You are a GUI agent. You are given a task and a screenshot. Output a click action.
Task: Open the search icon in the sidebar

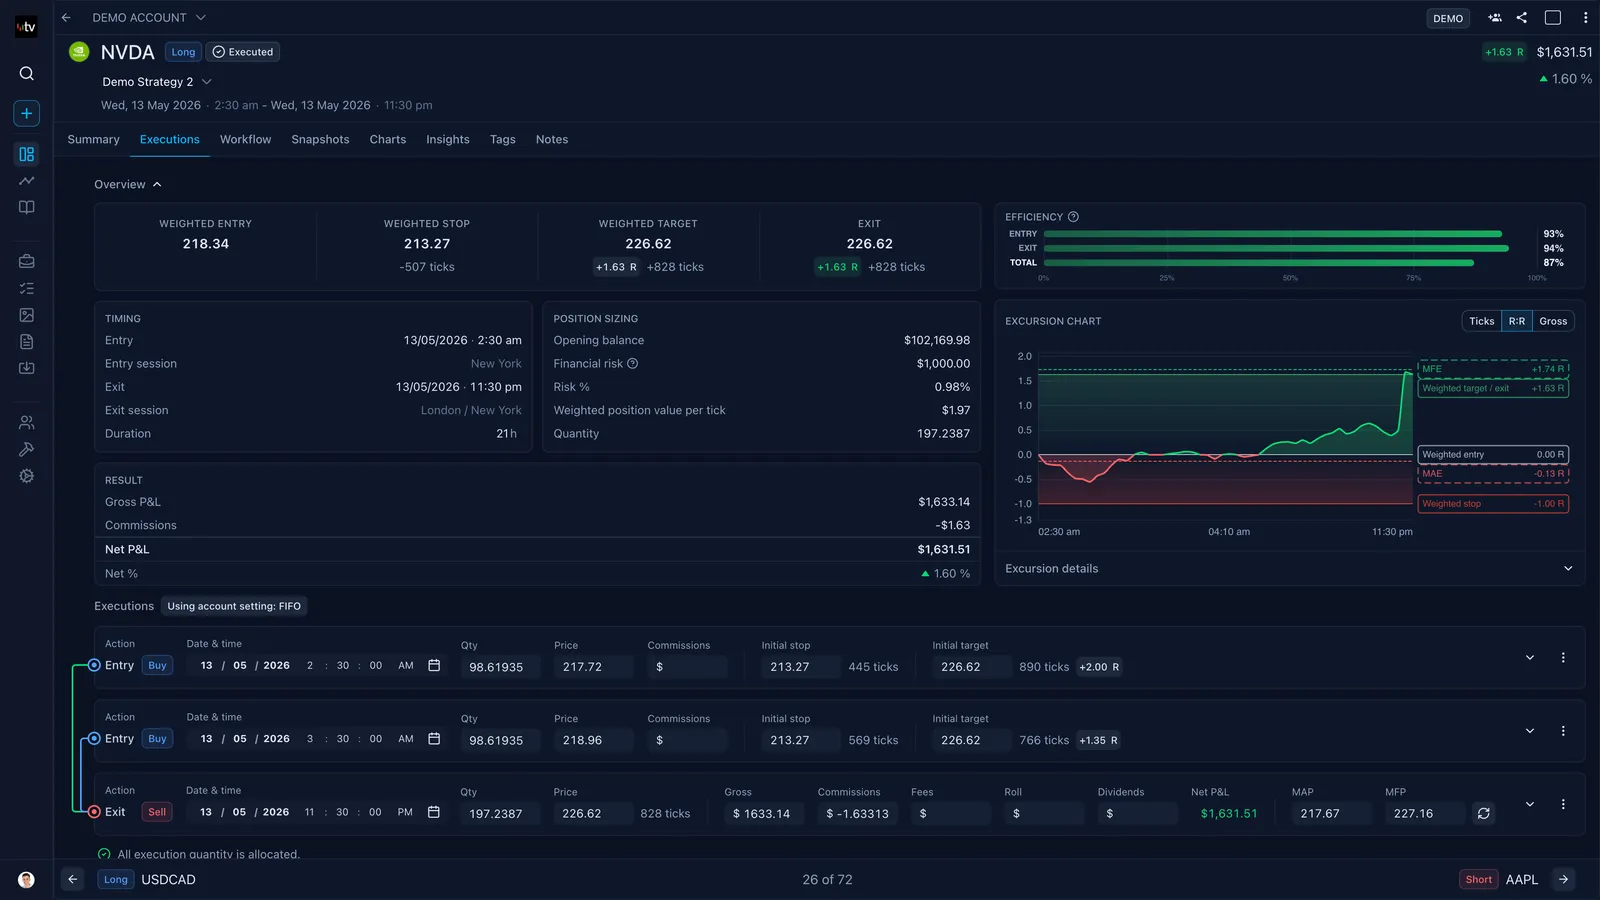click(27, 73)
